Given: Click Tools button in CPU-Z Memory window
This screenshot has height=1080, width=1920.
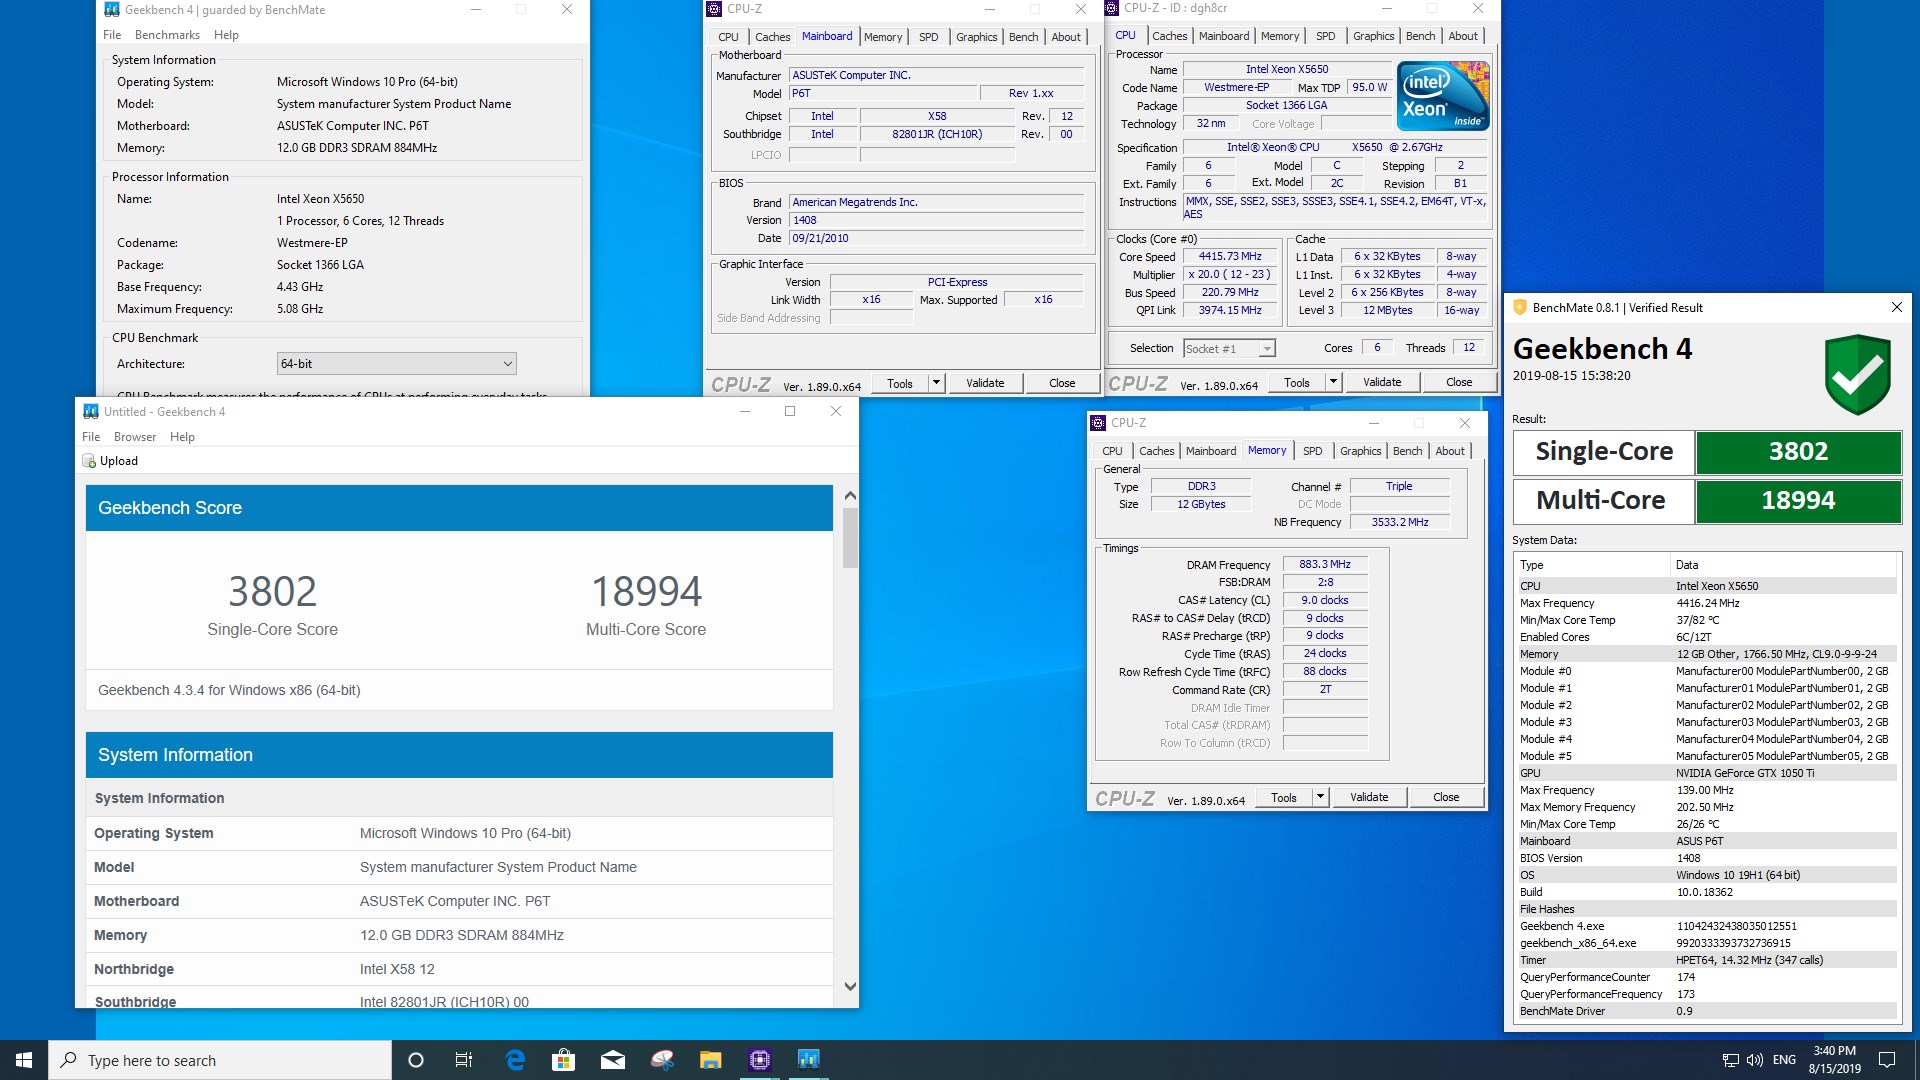Looking at the screenshot, I should click(x=1284, y=797).
